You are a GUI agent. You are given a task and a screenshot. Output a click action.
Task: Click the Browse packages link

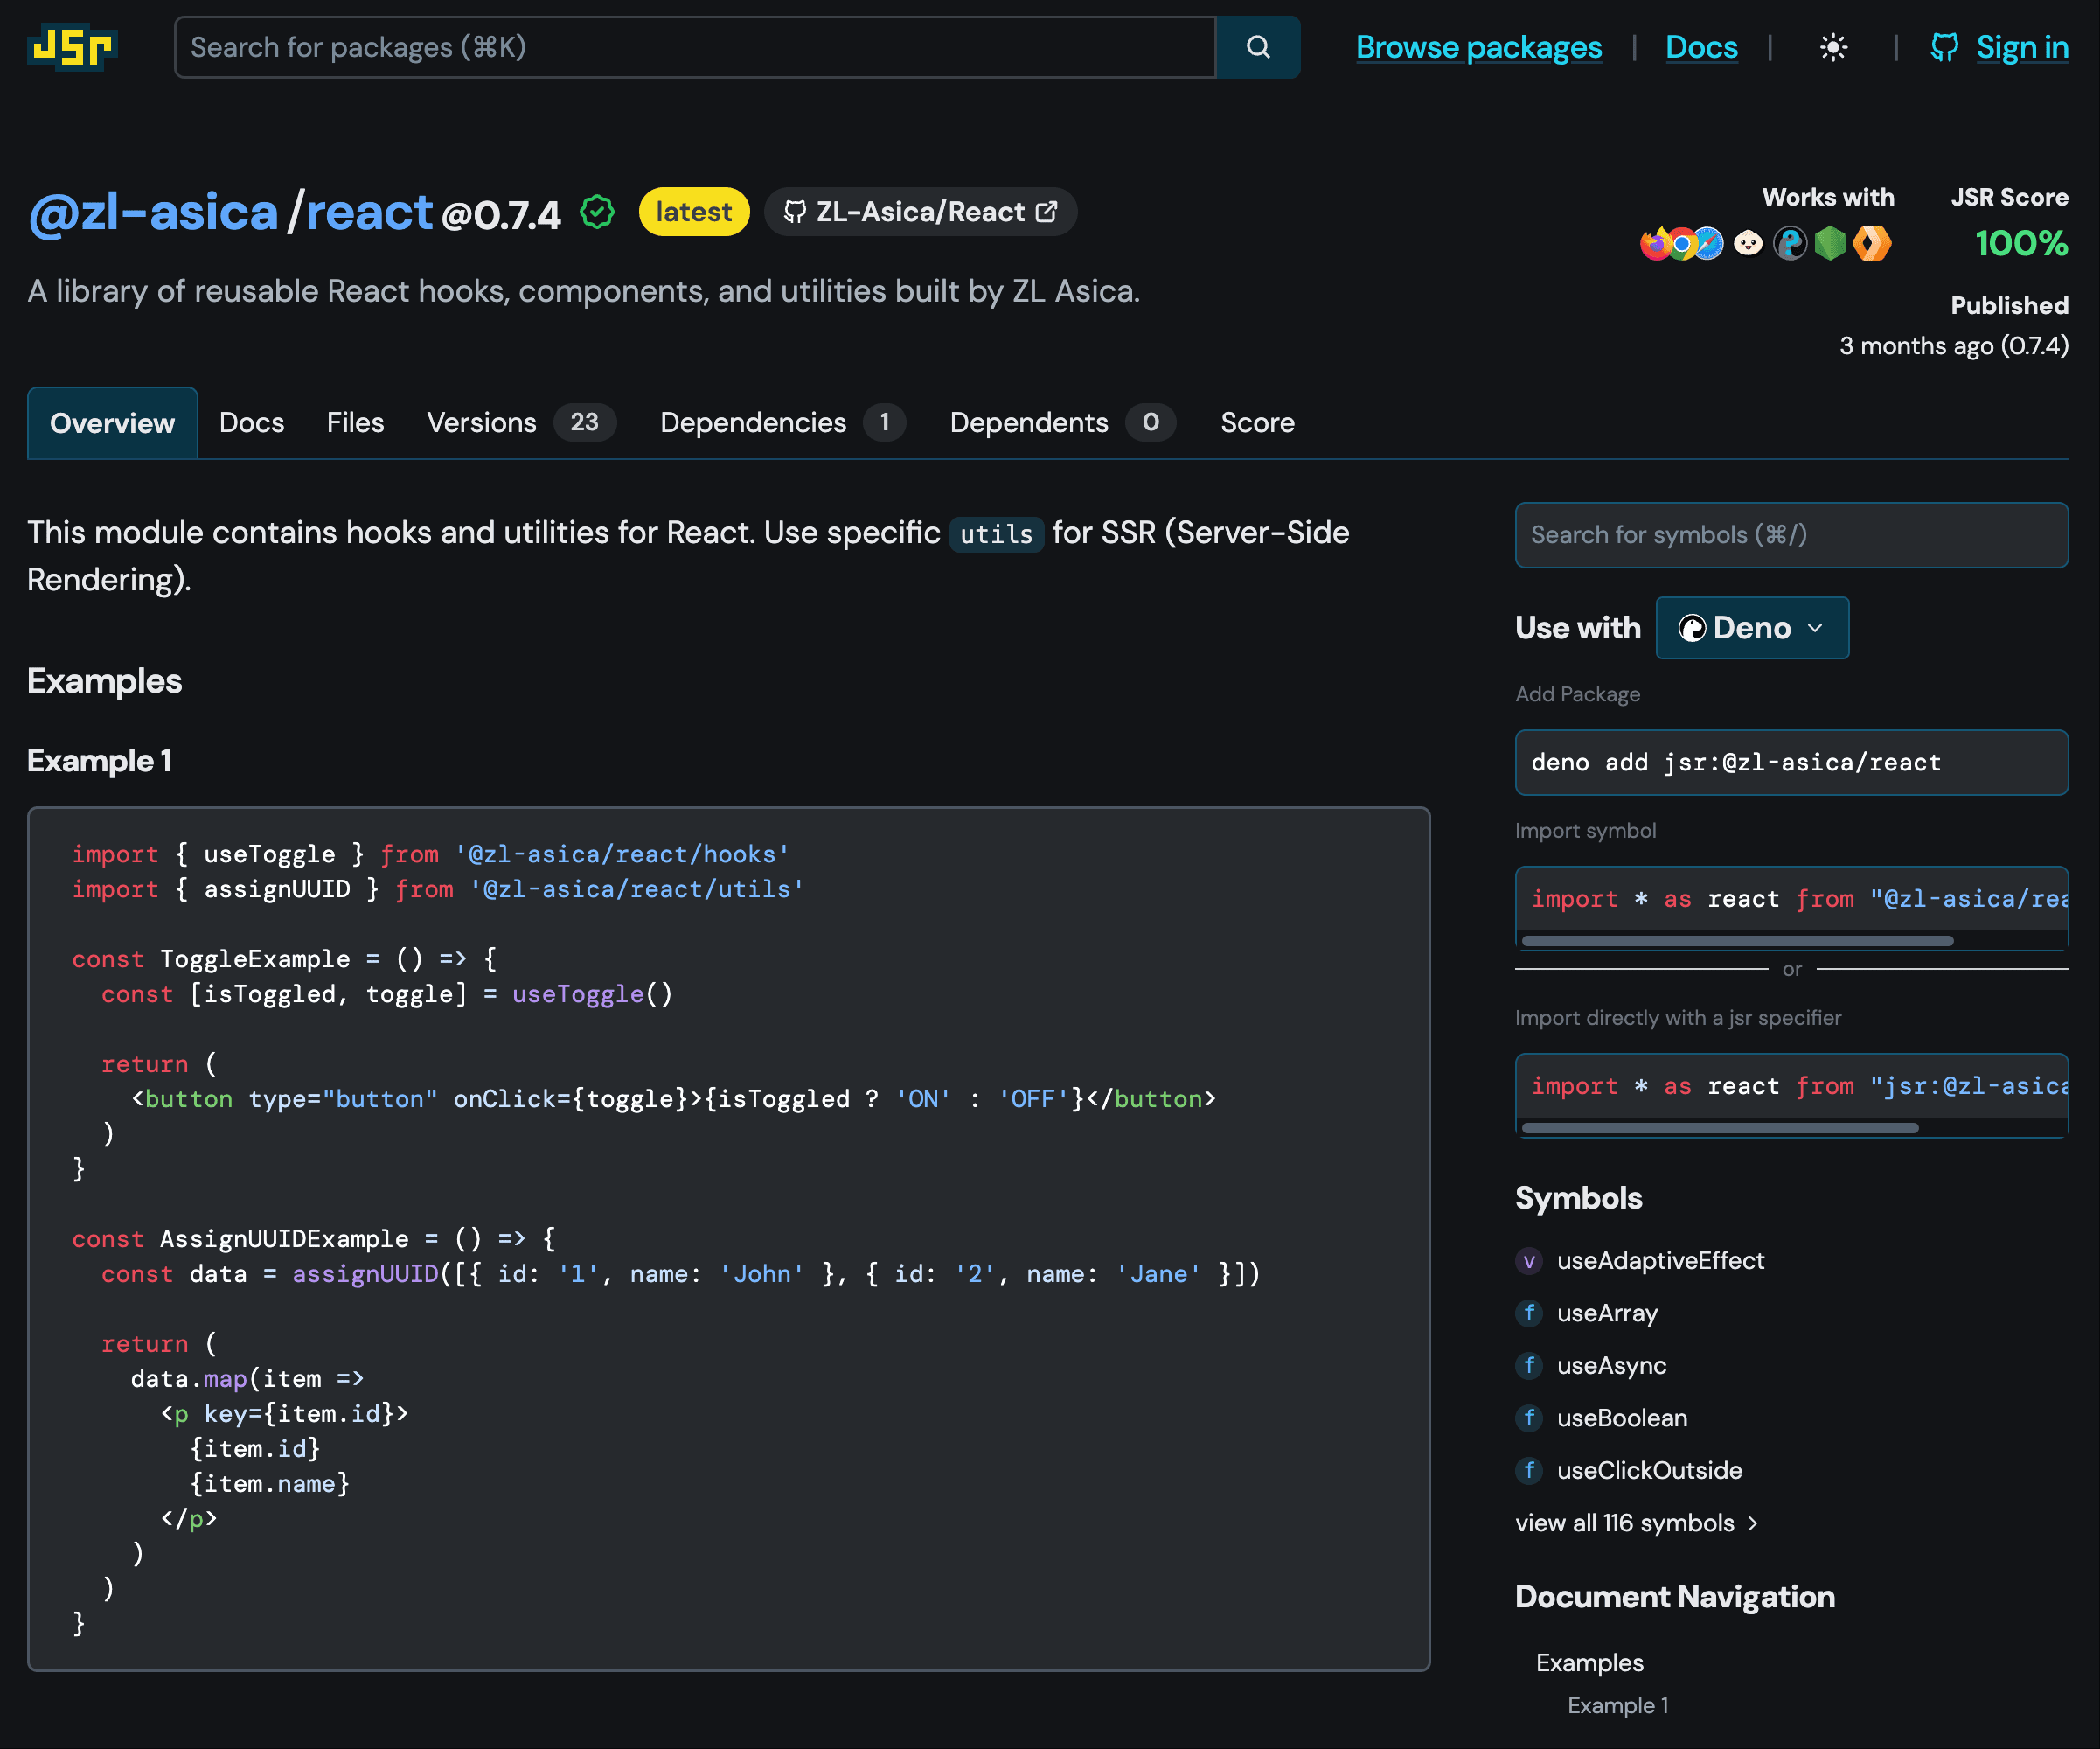(1478, 47)
